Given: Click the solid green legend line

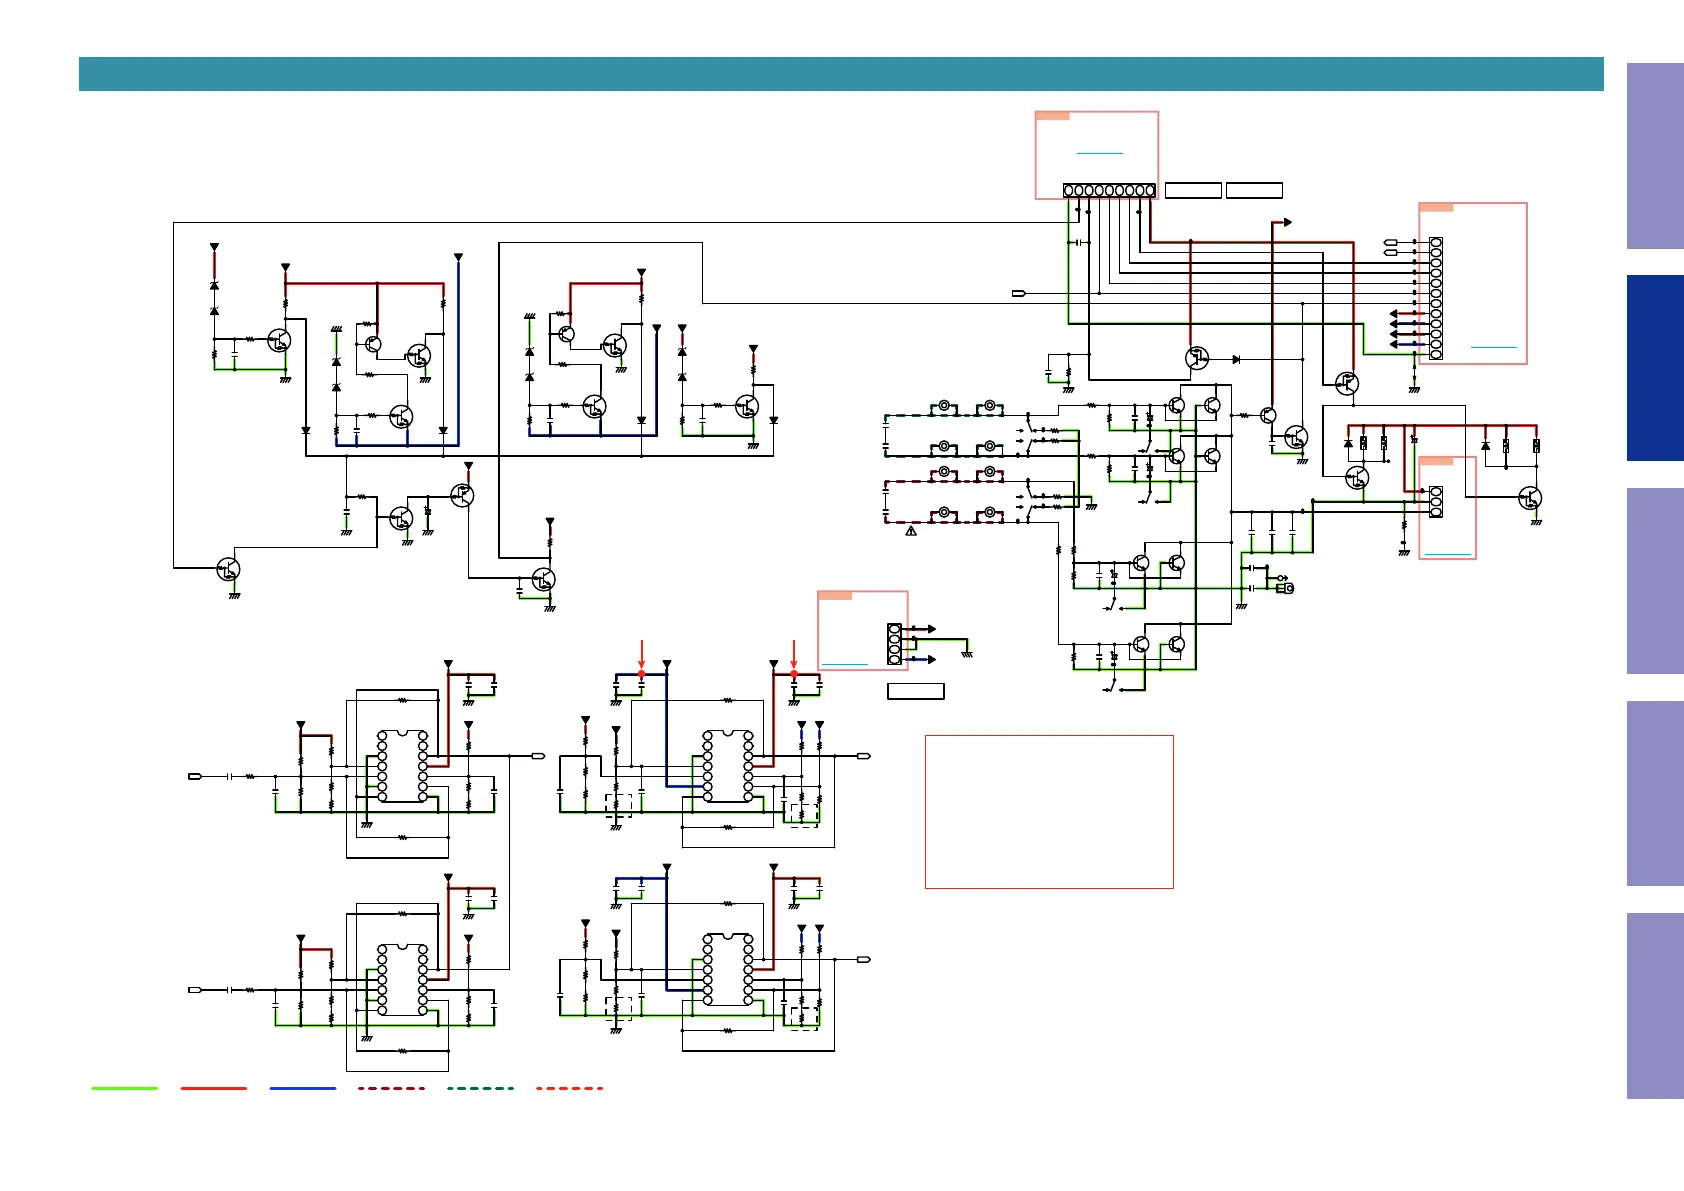Looking at the screenshot, I should coord(125,1088).
